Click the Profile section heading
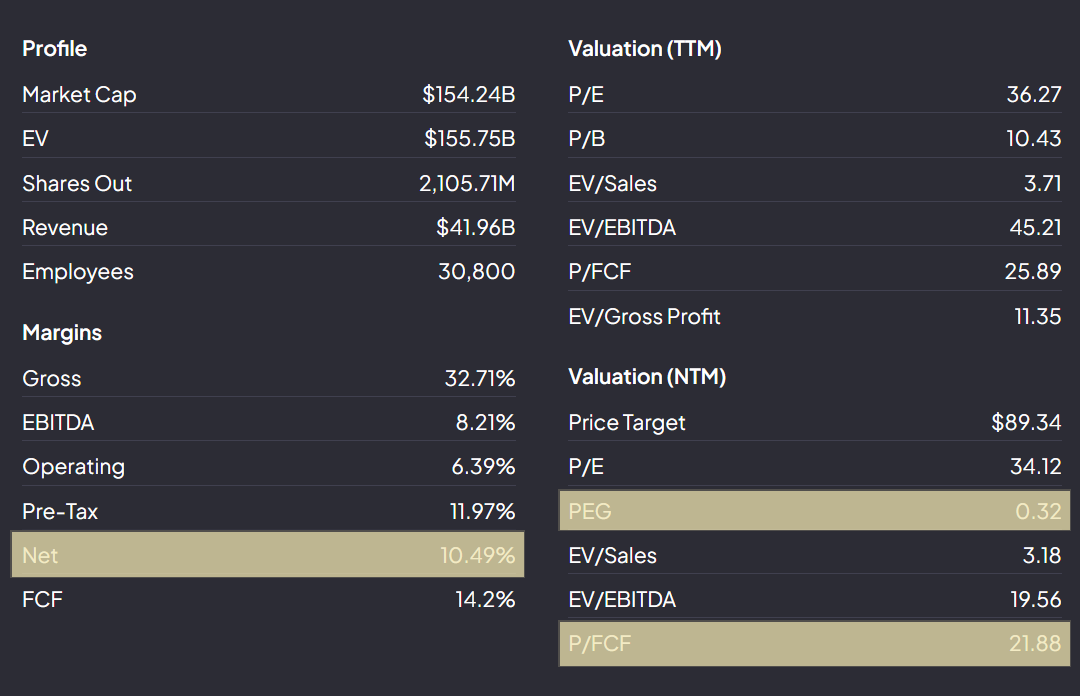 54,49
